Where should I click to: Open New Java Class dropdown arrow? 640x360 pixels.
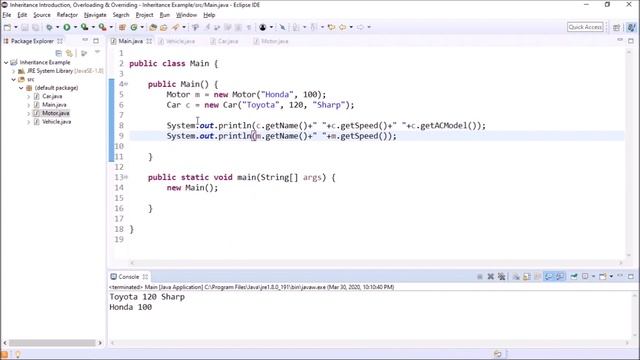click(x=142, y=27)
